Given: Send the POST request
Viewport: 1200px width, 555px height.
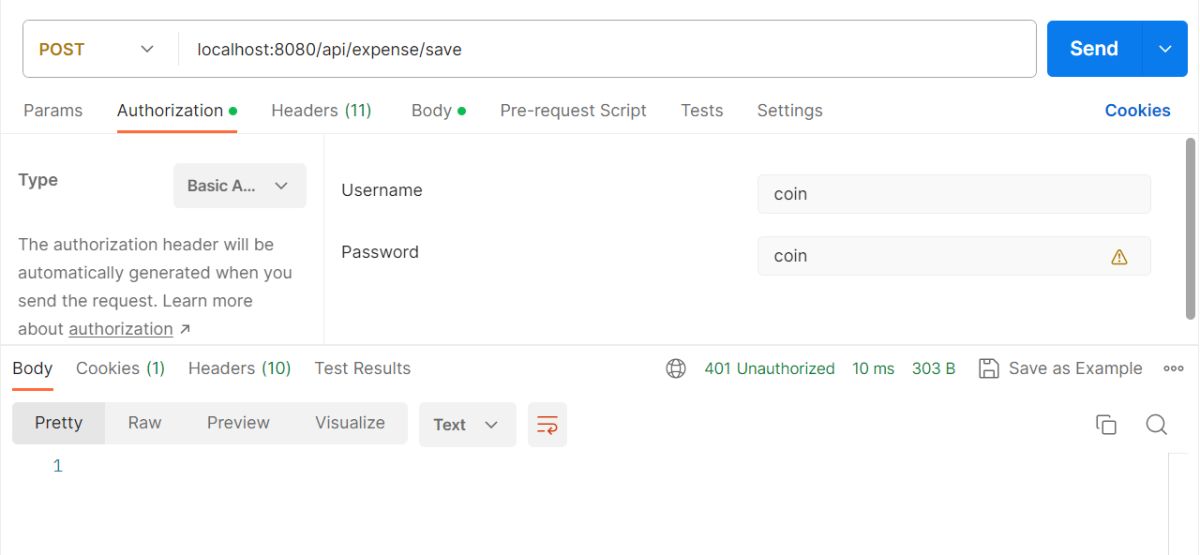Looking at the screenshot, I should [x=1094, y=49].
